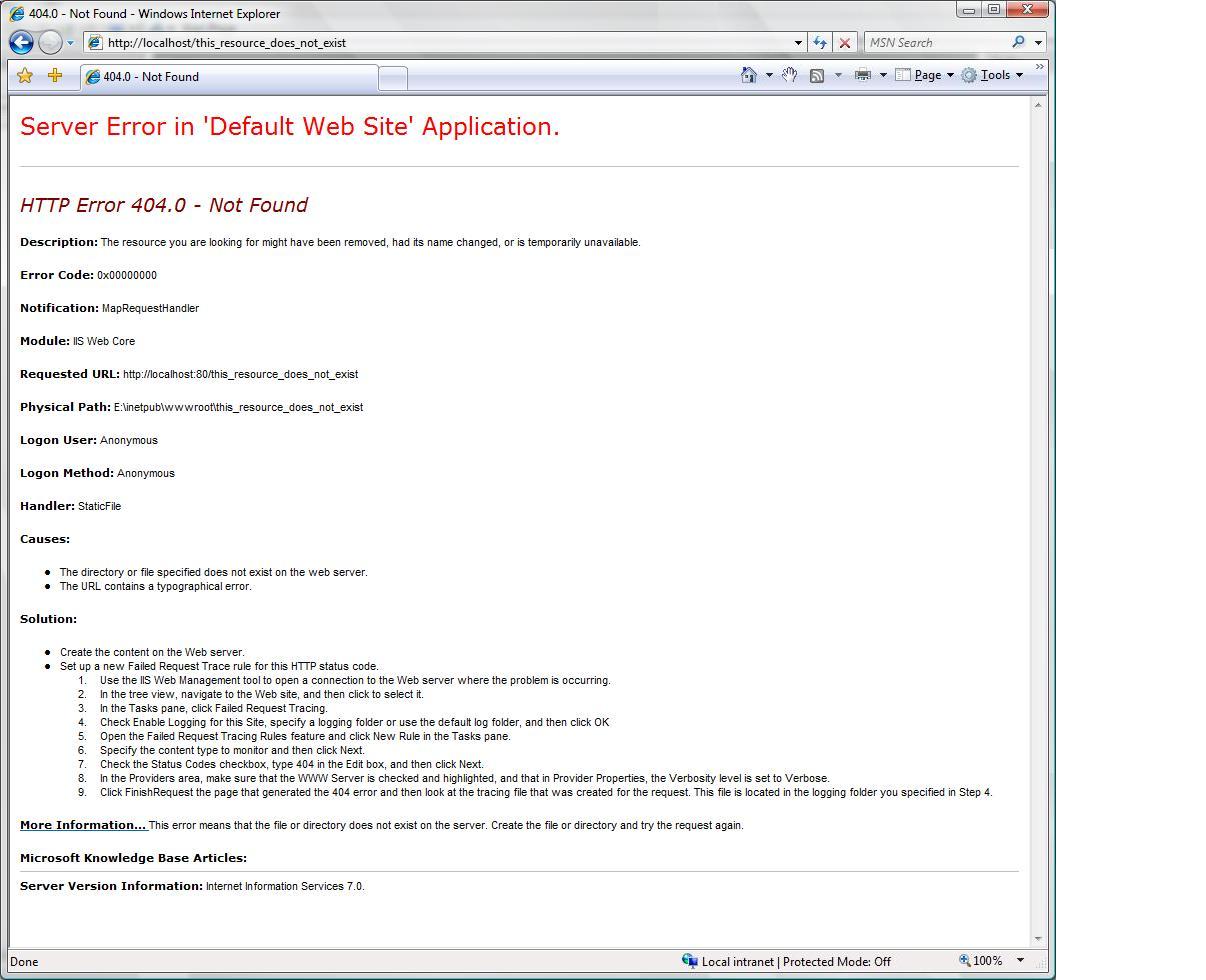Screen dimensions: 1206x980
Task: Open the Favorites Center star icon
Action: (x=25, y=75)
